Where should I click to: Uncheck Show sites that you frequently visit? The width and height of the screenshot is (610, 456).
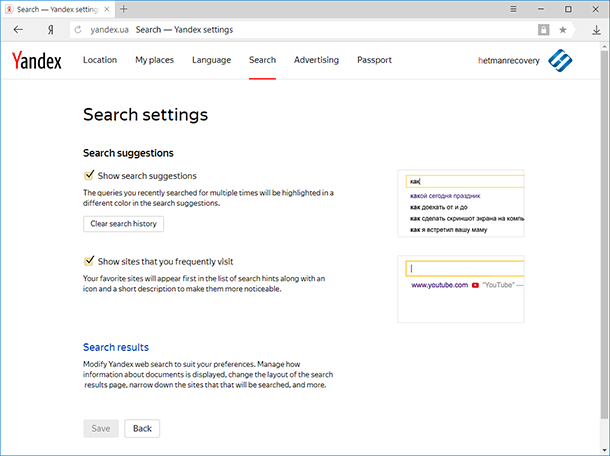[89, 261]
